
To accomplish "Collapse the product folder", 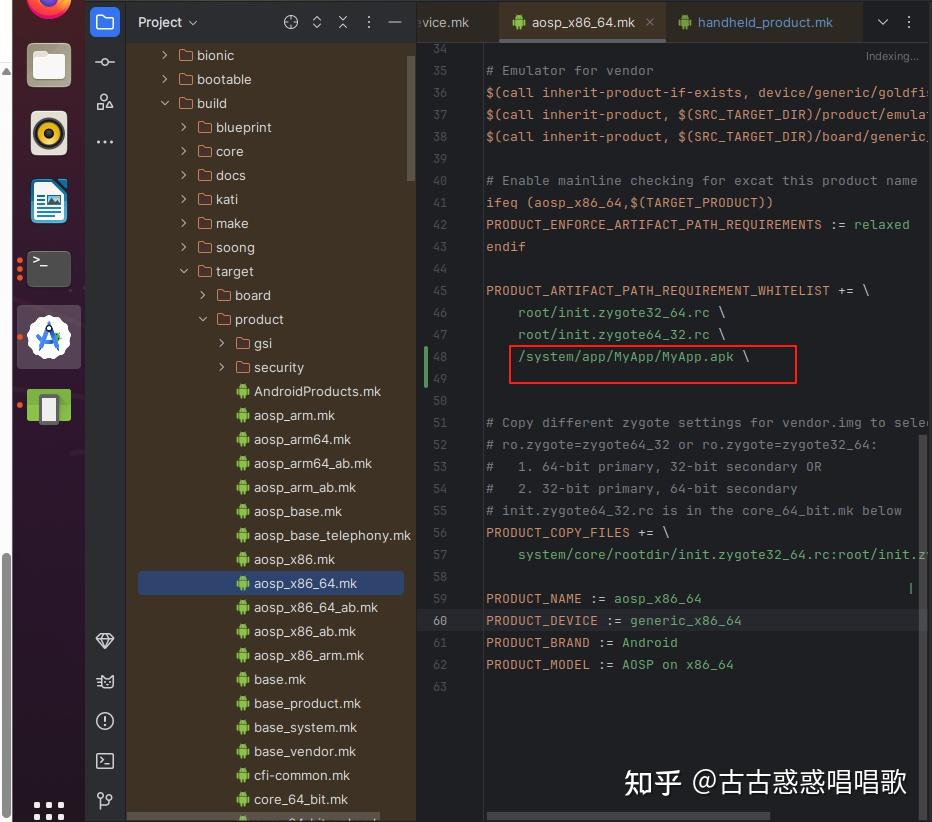I will [x=203, y=319].
